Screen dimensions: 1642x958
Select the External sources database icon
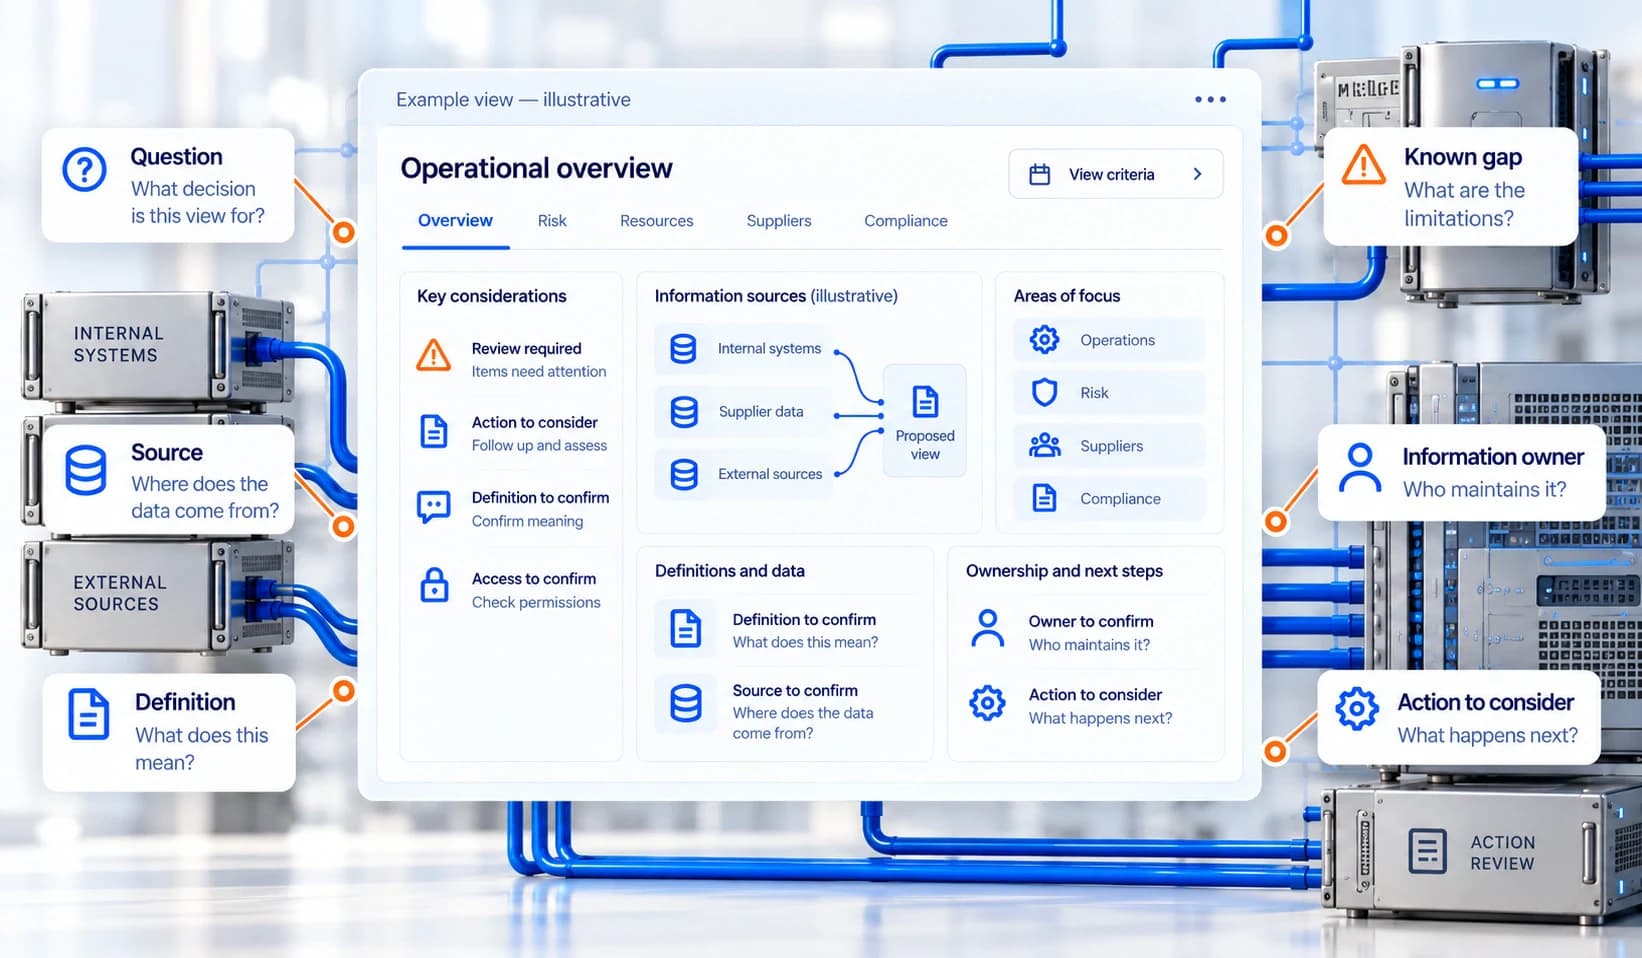(684, 474)
